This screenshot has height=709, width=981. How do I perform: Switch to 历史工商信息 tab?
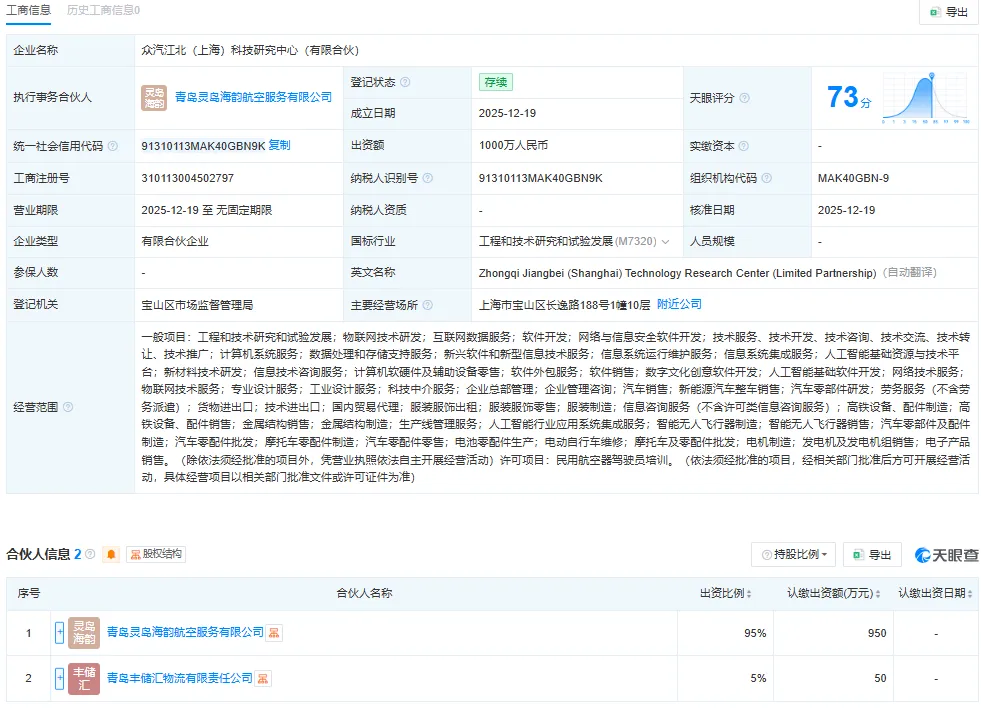(x=103, y=11)
